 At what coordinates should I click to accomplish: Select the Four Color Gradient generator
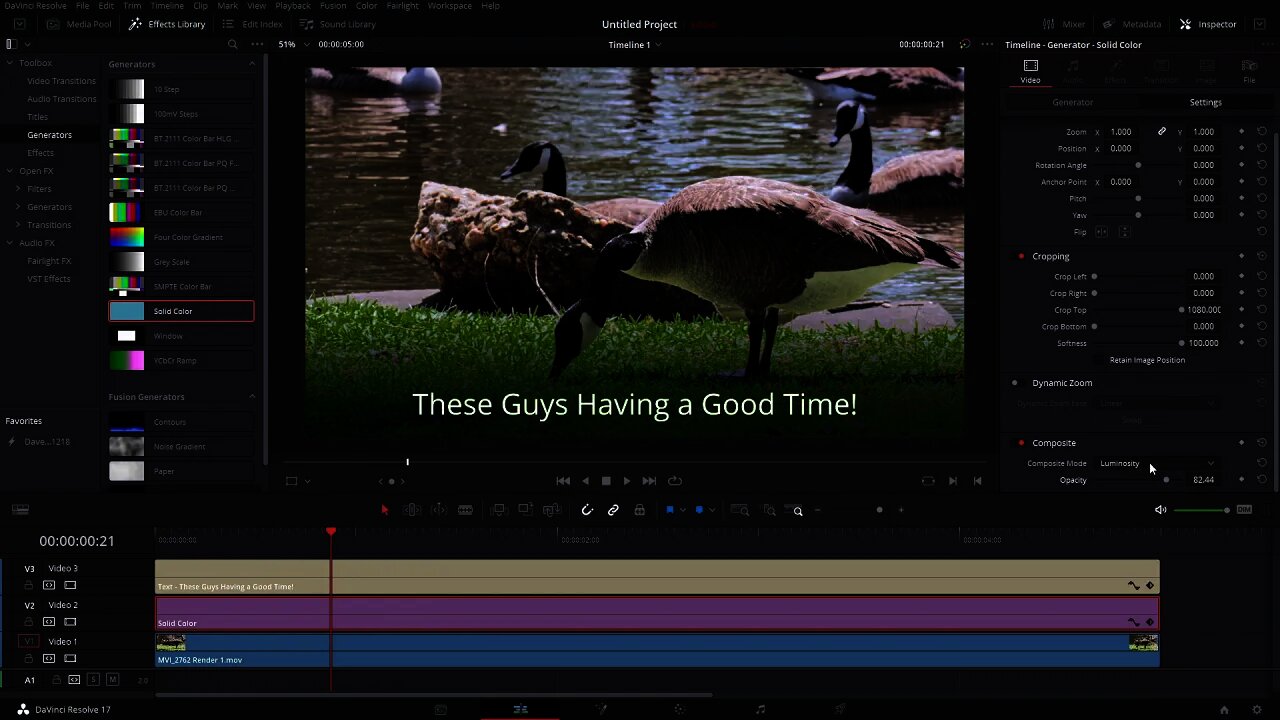(181, 237)
